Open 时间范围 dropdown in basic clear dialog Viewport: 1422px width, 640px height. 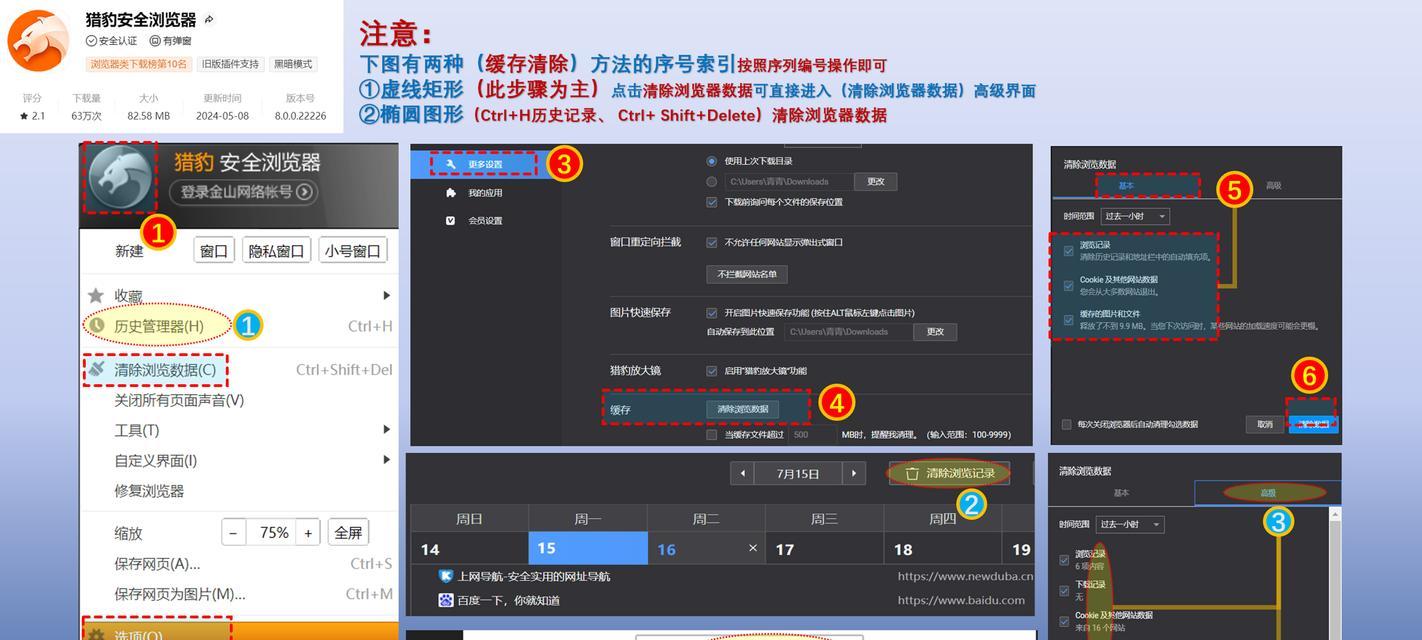1135,216
